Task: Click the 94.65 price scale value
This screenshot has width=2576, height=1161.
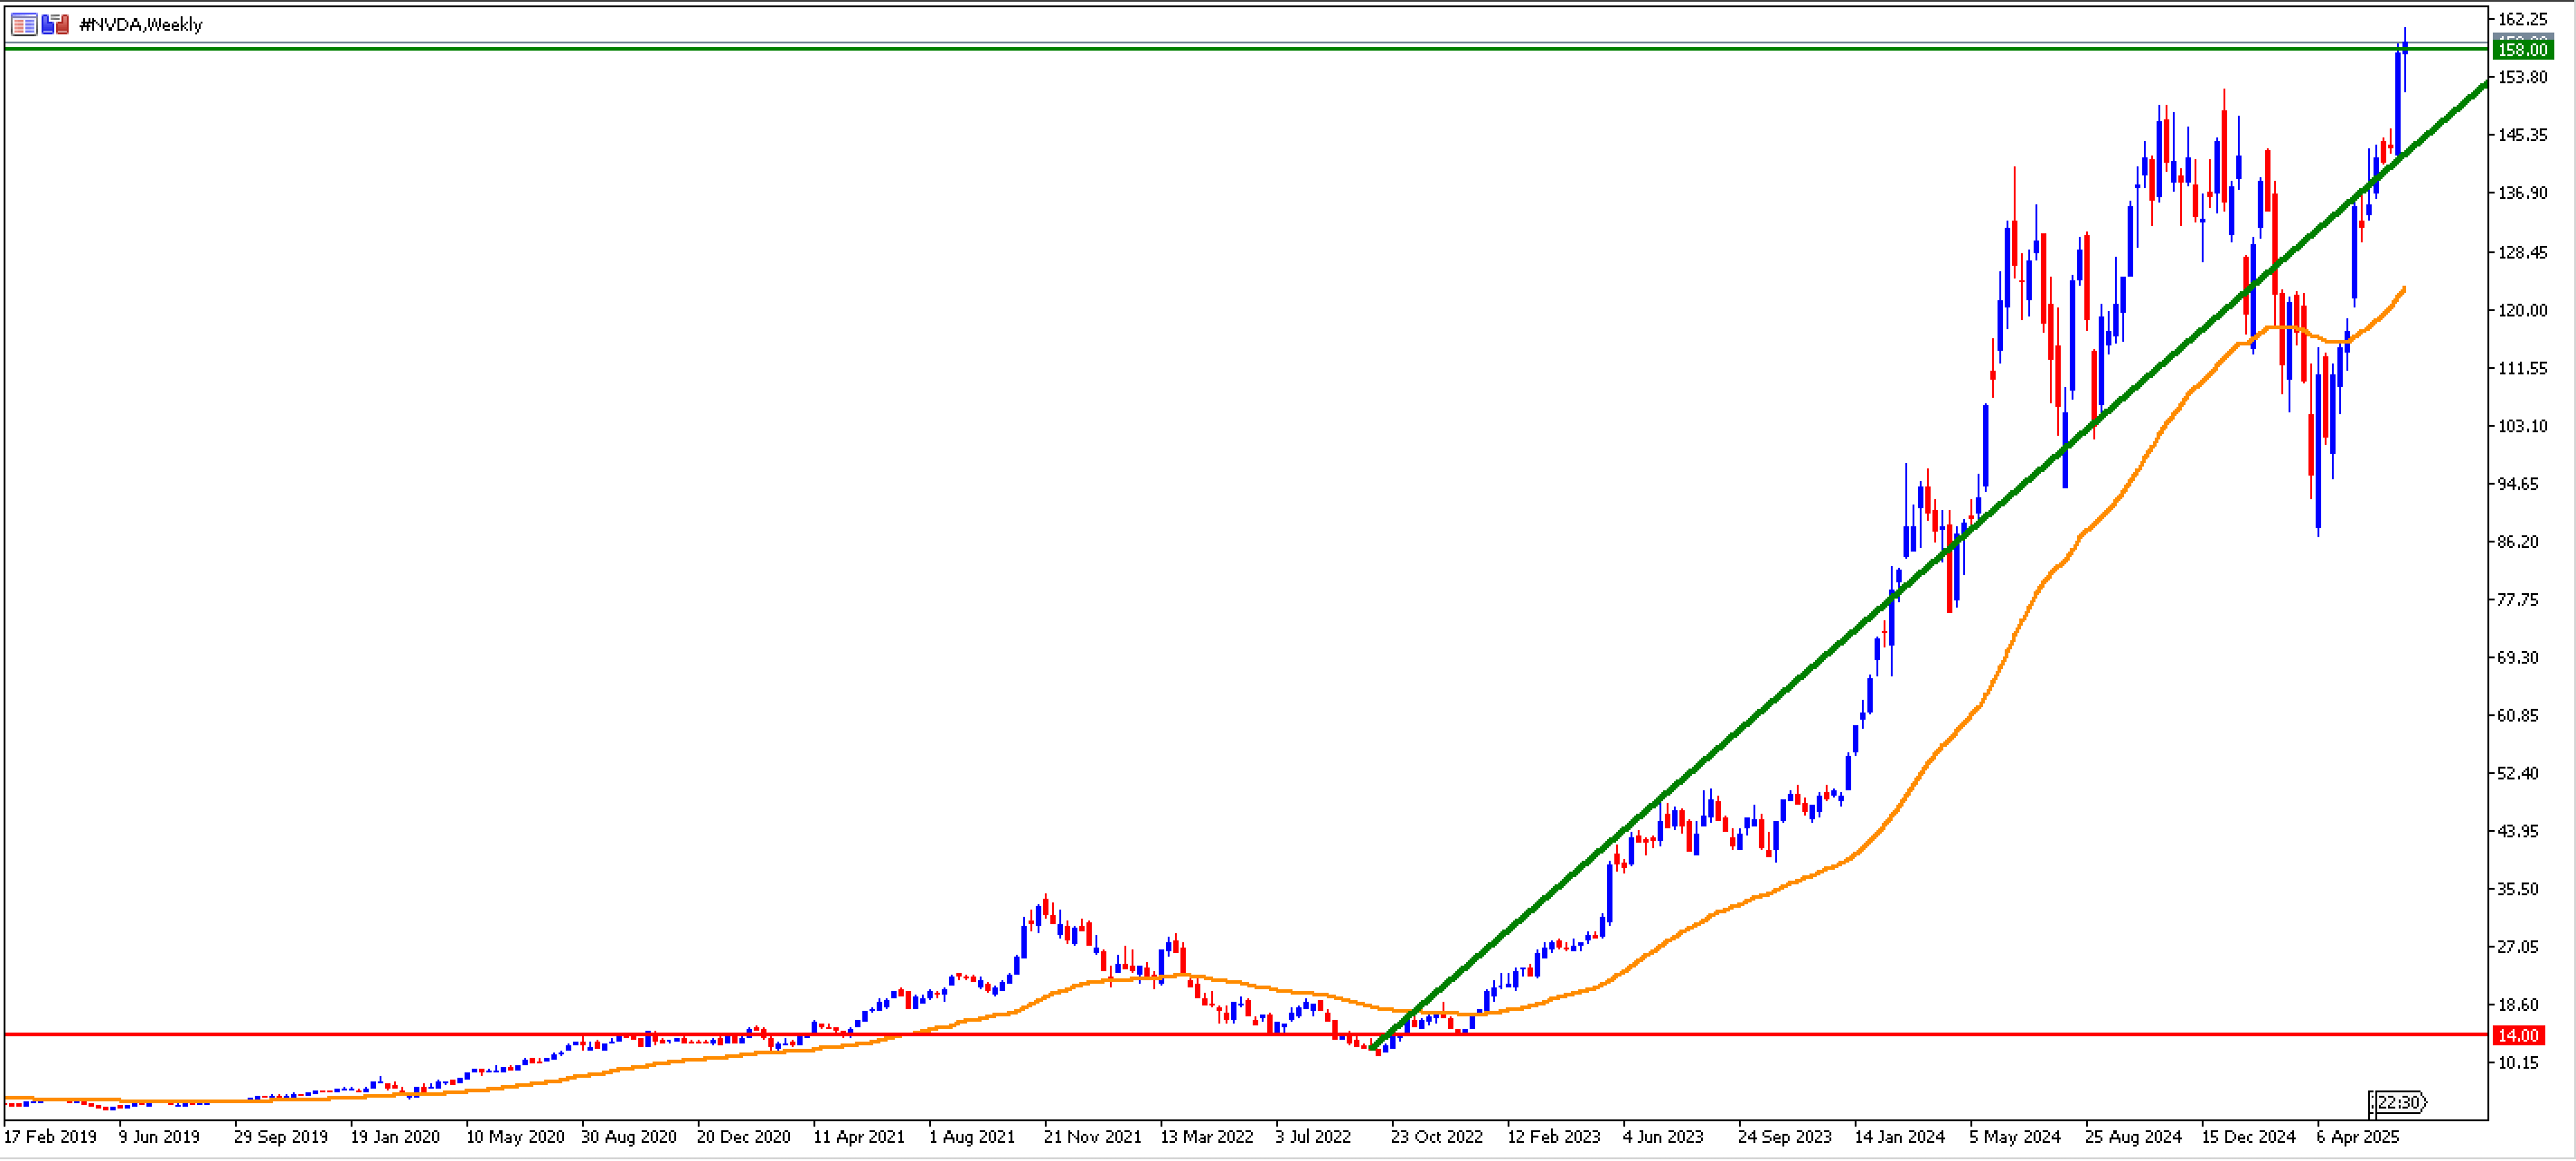Action: pos(2518,484)
